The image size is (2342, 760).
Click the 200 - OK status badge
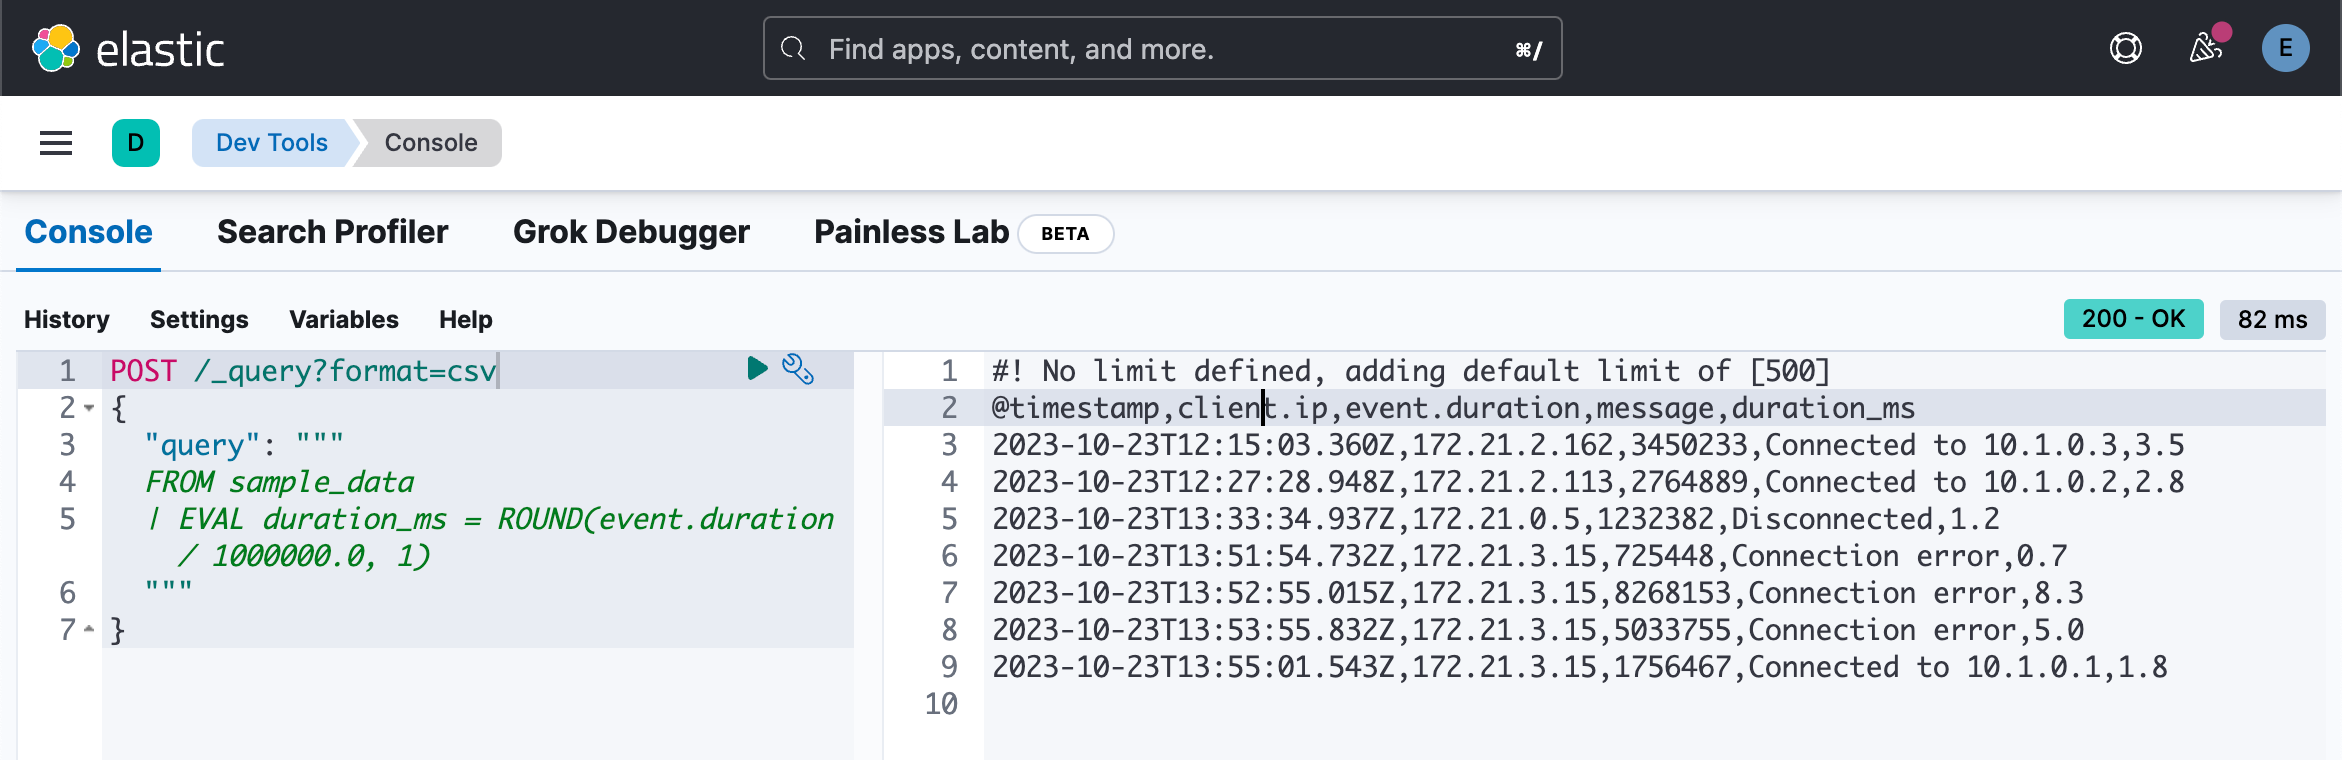pyautogui.click(x=2133, y=319)
